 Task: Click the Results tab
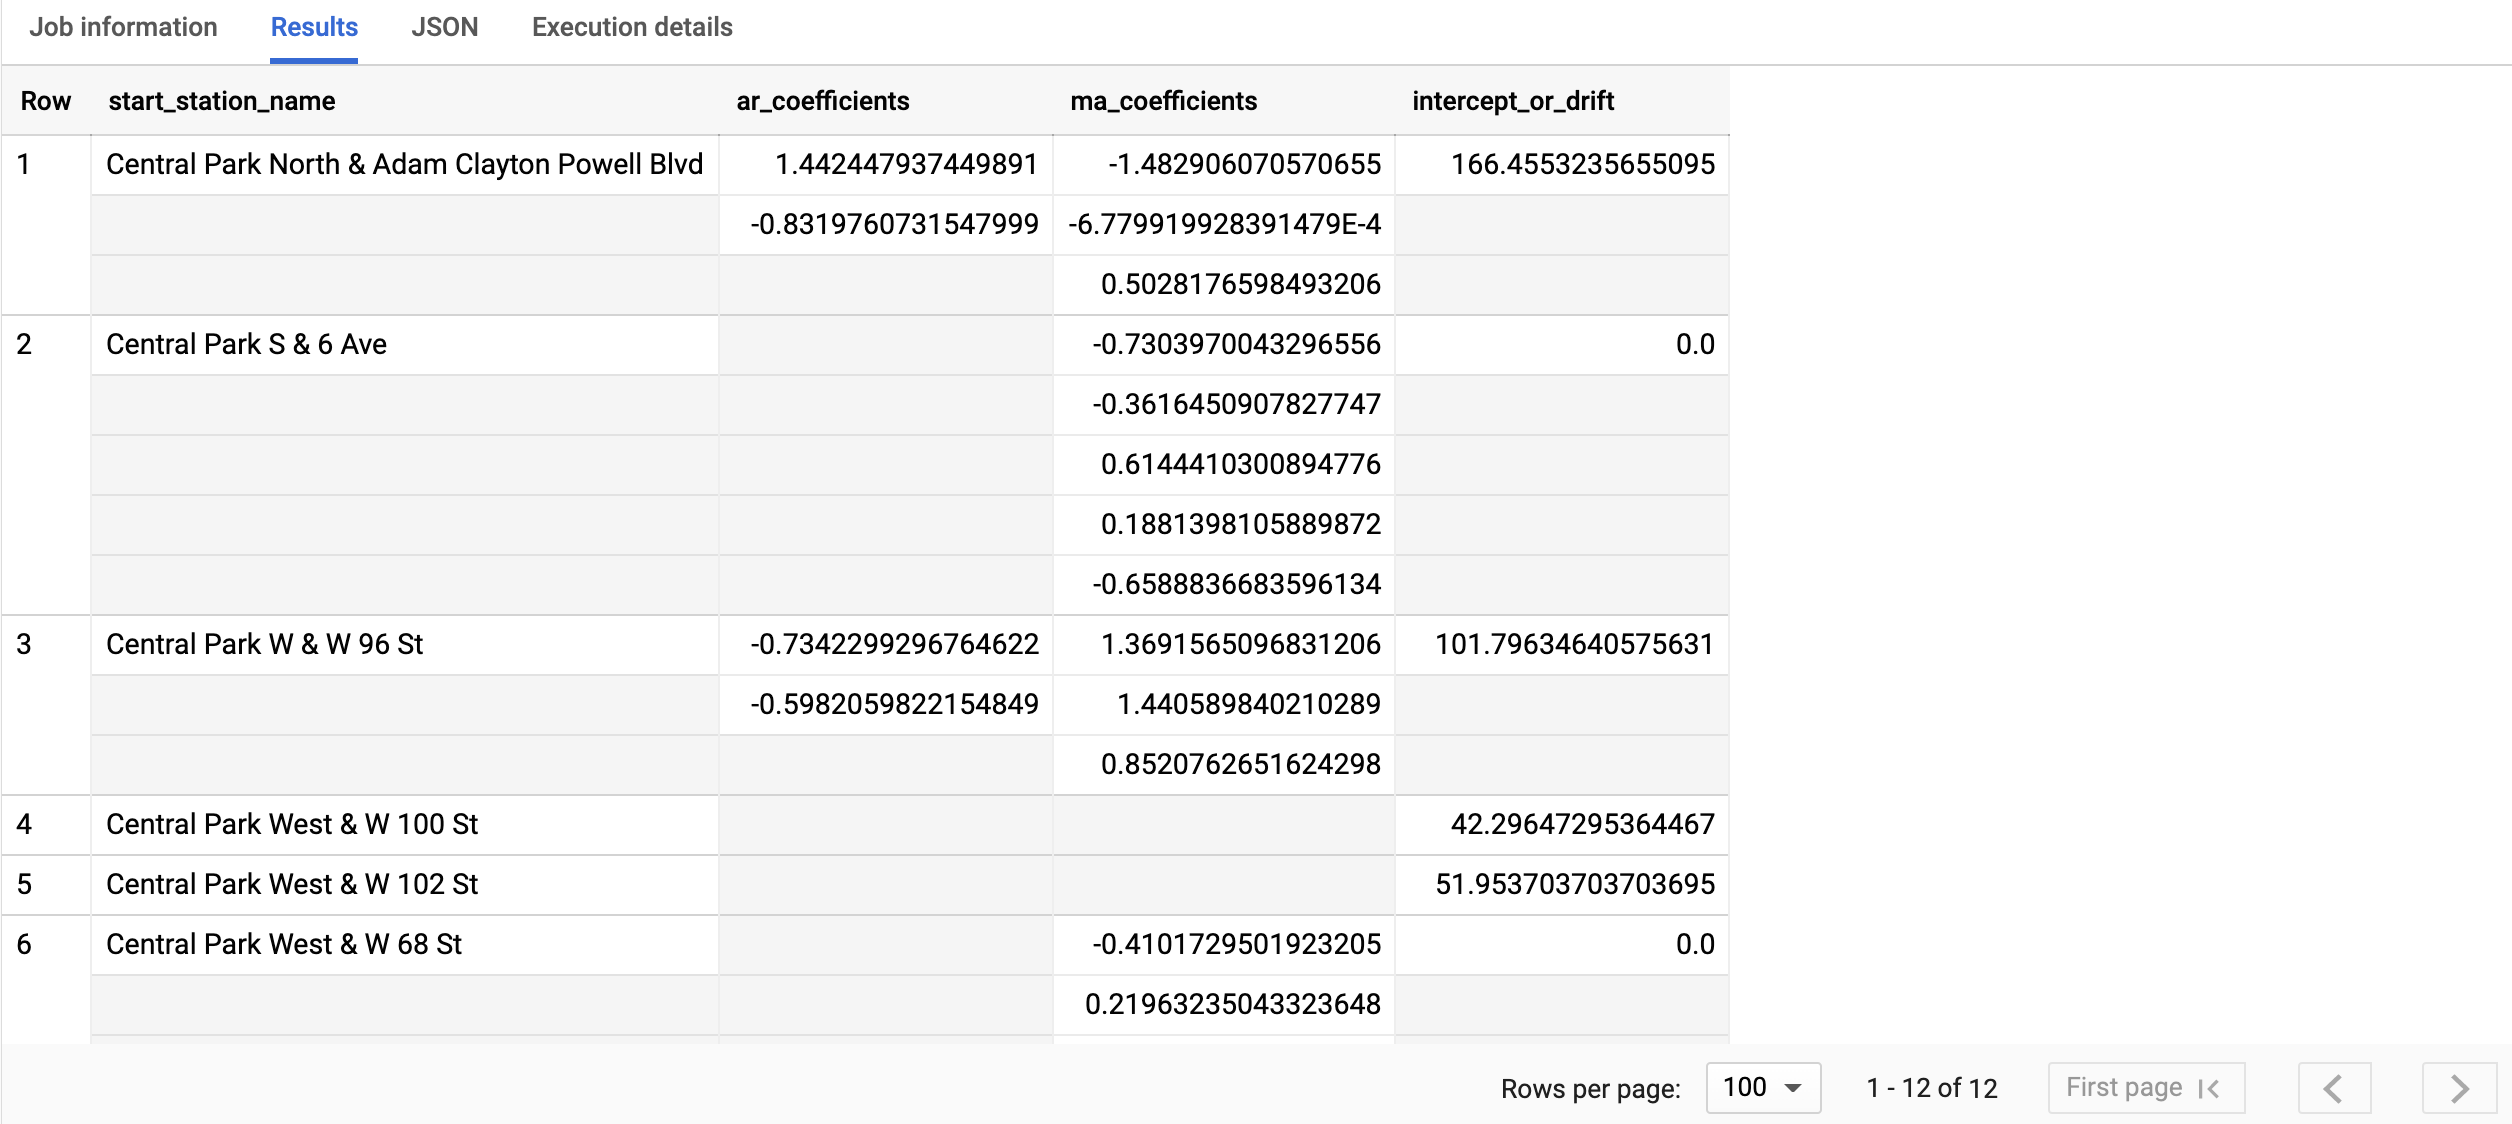coord(311,26)
